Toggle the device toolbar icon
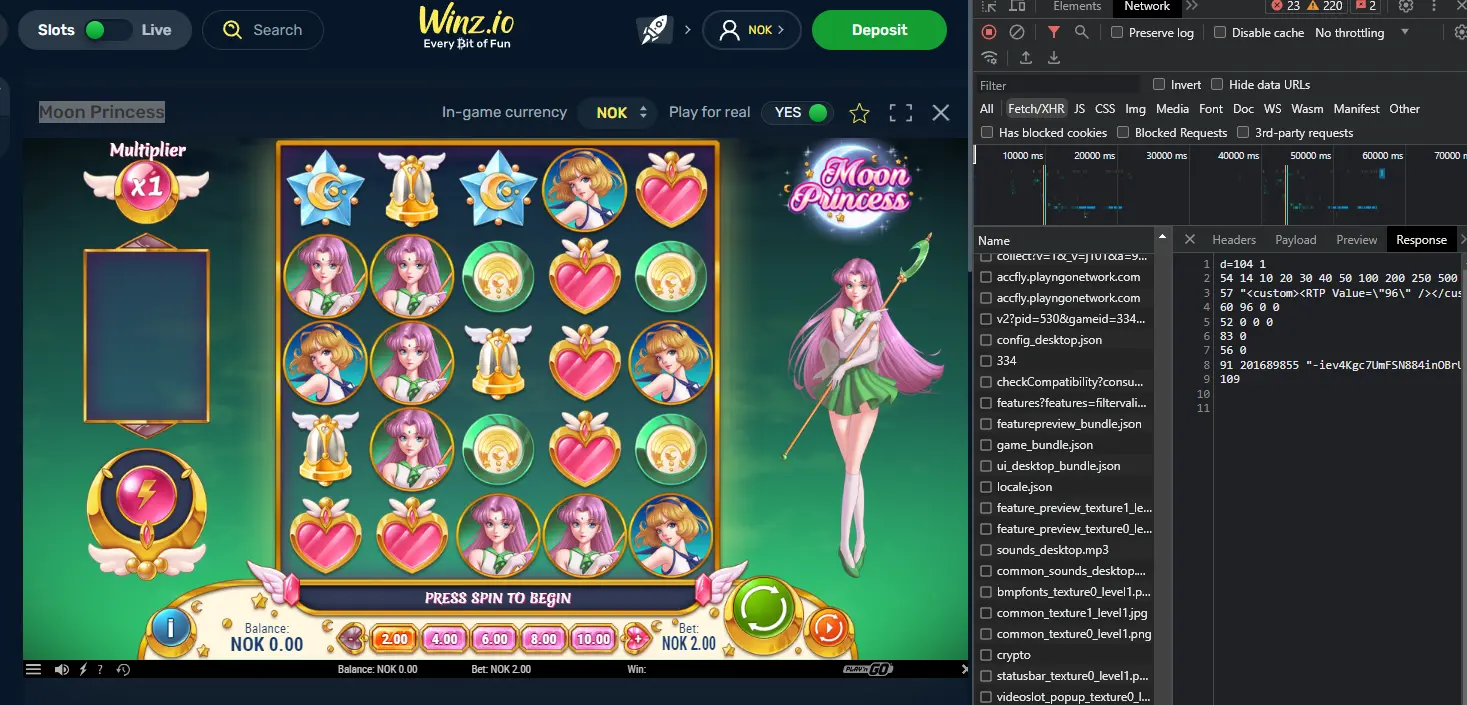This screenshot has width=1467, height=705. pos(1018,6)
